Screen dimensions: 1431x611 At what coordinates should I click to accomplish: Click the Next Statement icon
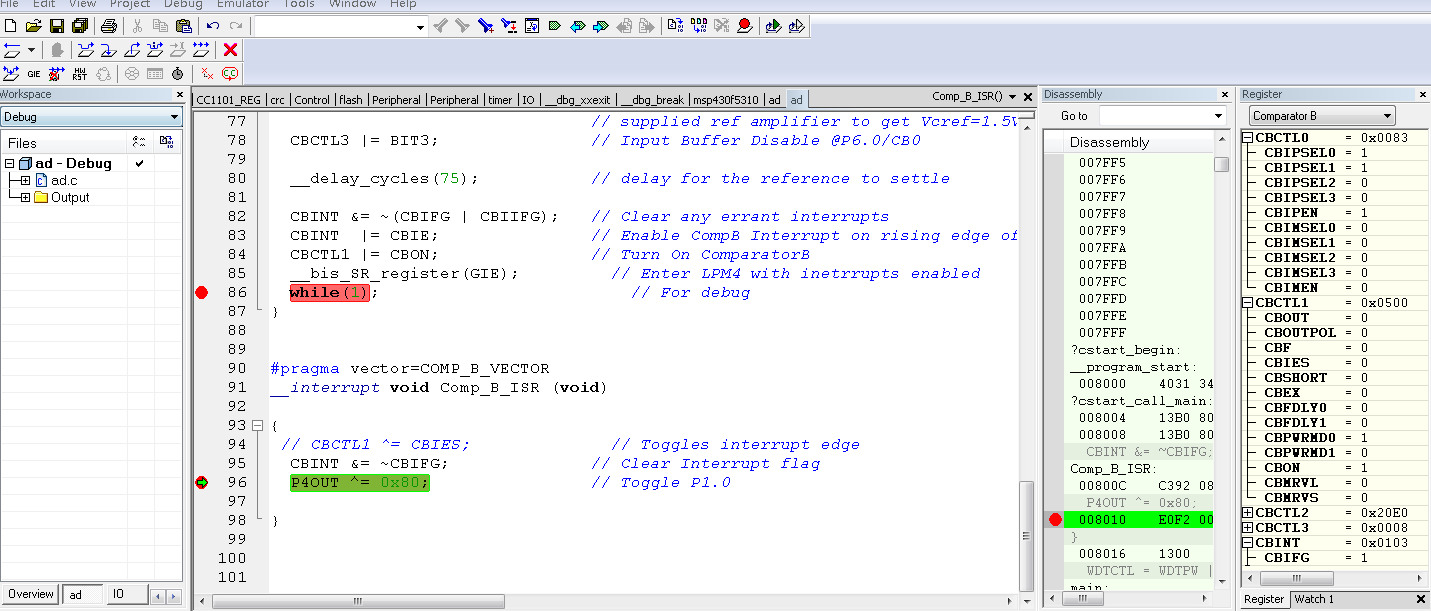point(155,49)
